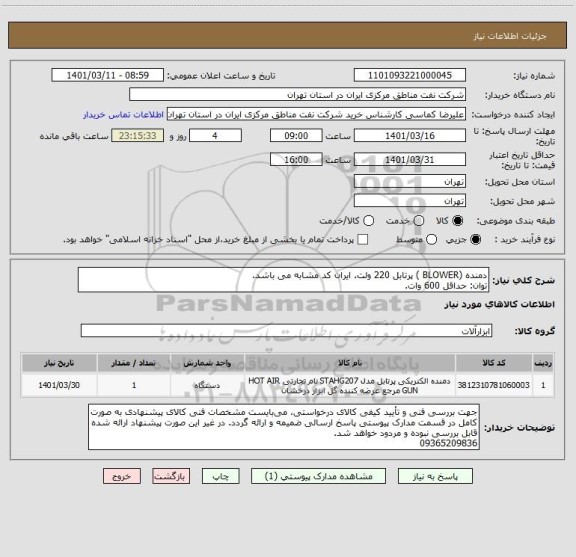The width and height of the screenshot is (576, 557).
Task: Click the پاسخ به نیاز button
Action: [435, 476]
